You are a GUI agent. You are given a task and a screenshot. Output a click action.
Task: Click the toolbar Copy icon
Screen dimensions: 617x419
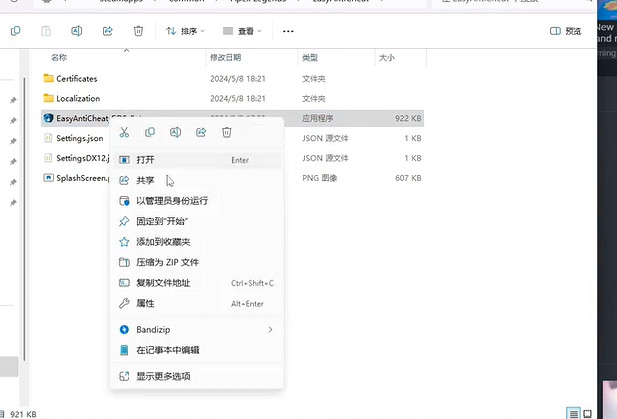tap(15, 31)
